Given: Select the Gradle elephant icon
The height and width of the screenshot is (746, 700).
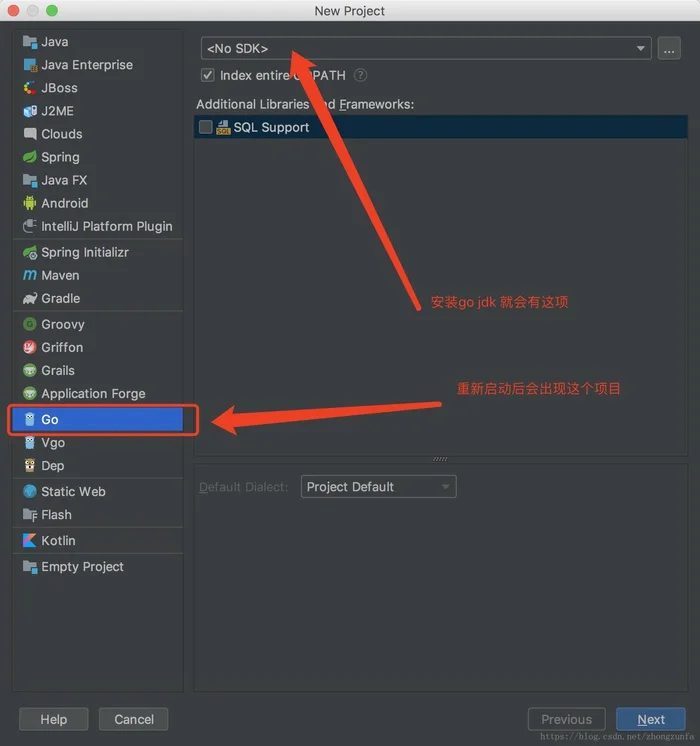Looking at the screenshot, I should (30, 298).
